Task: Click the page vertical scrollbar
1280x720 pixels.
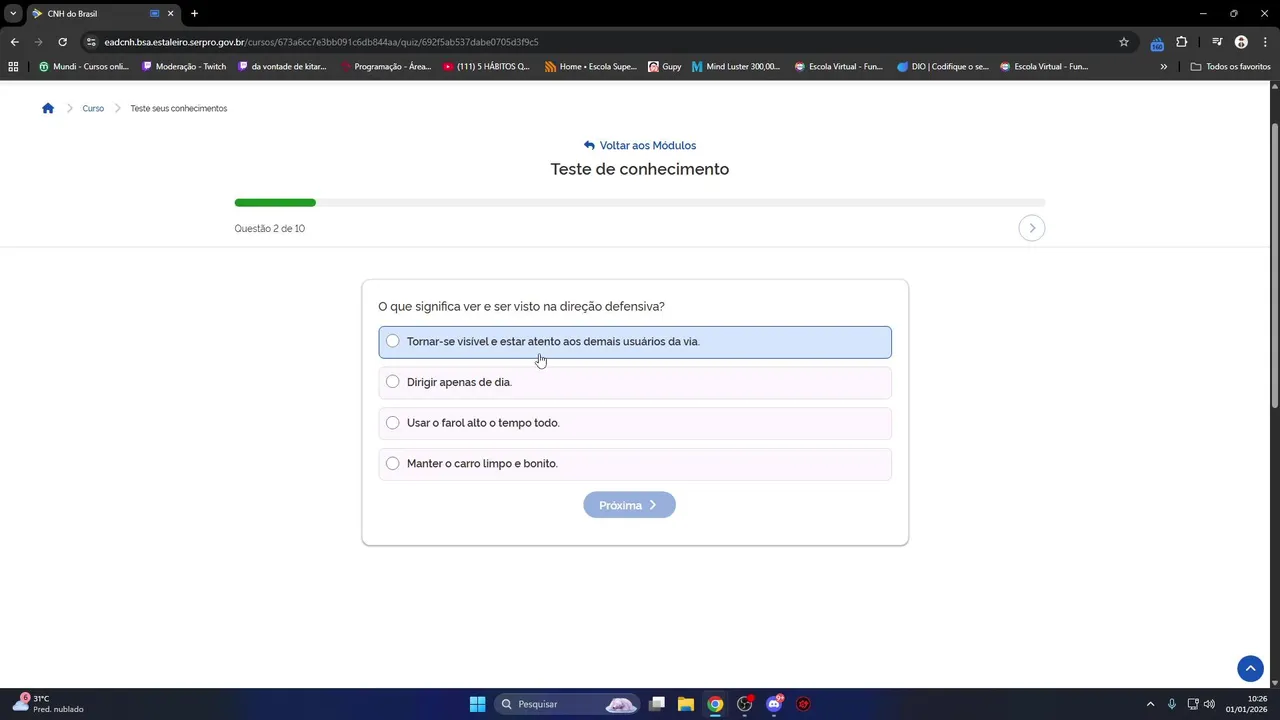Action: (1274, 265)
